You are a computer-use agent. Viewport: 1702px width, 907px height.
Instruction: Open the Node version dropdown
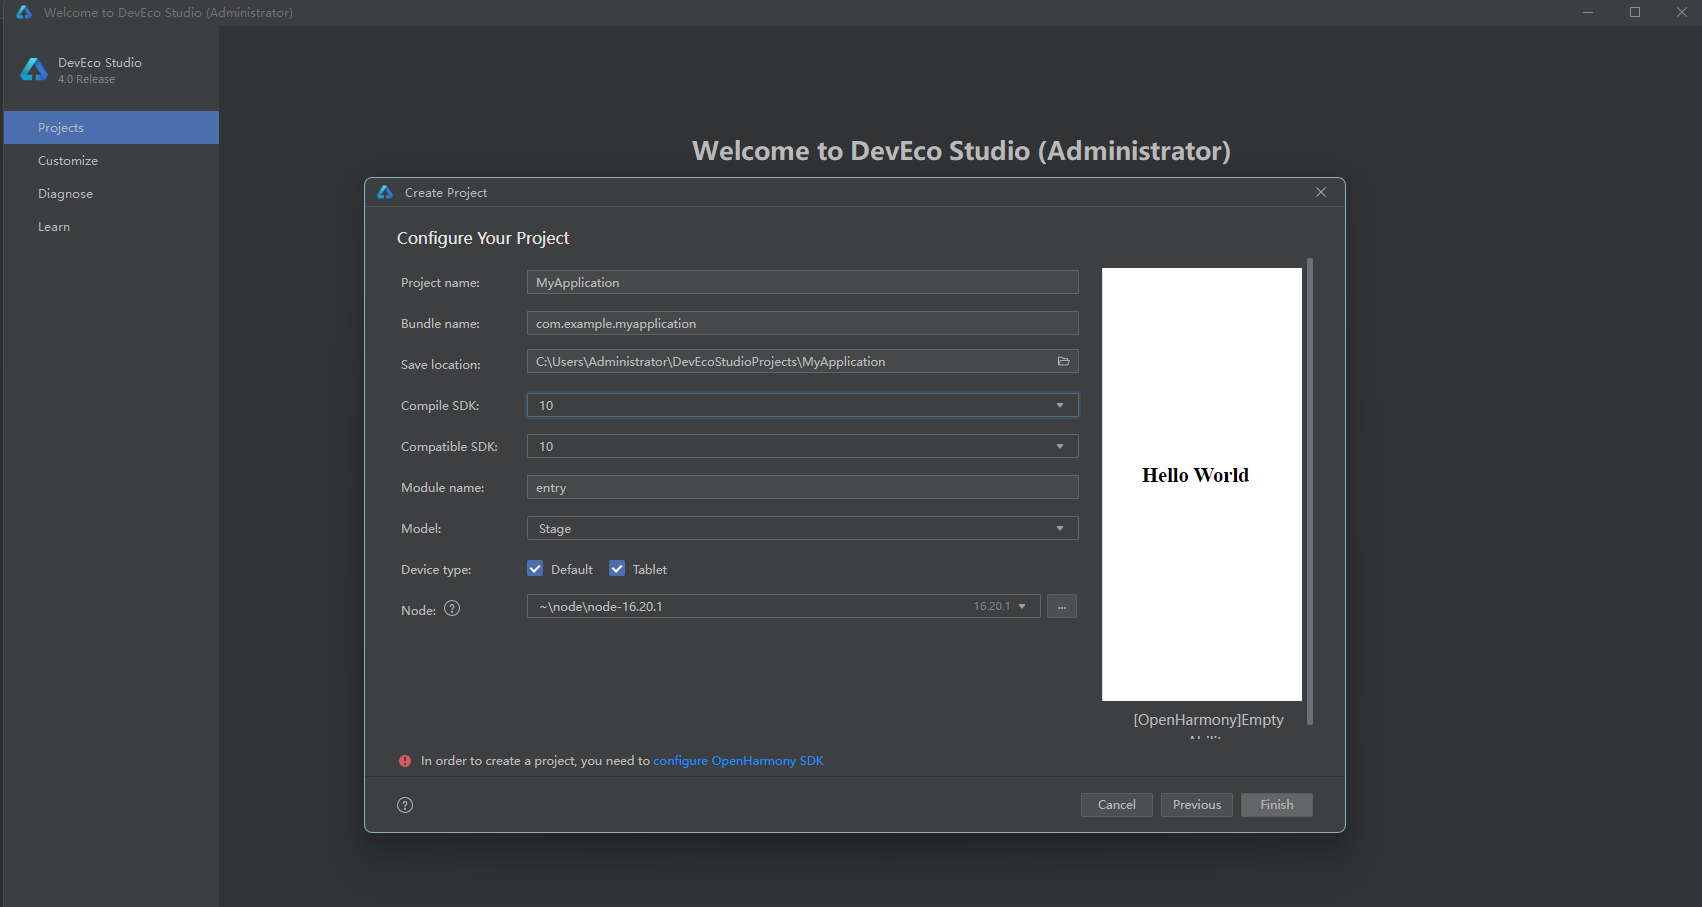pyautogui.click(x=783, y=607)
